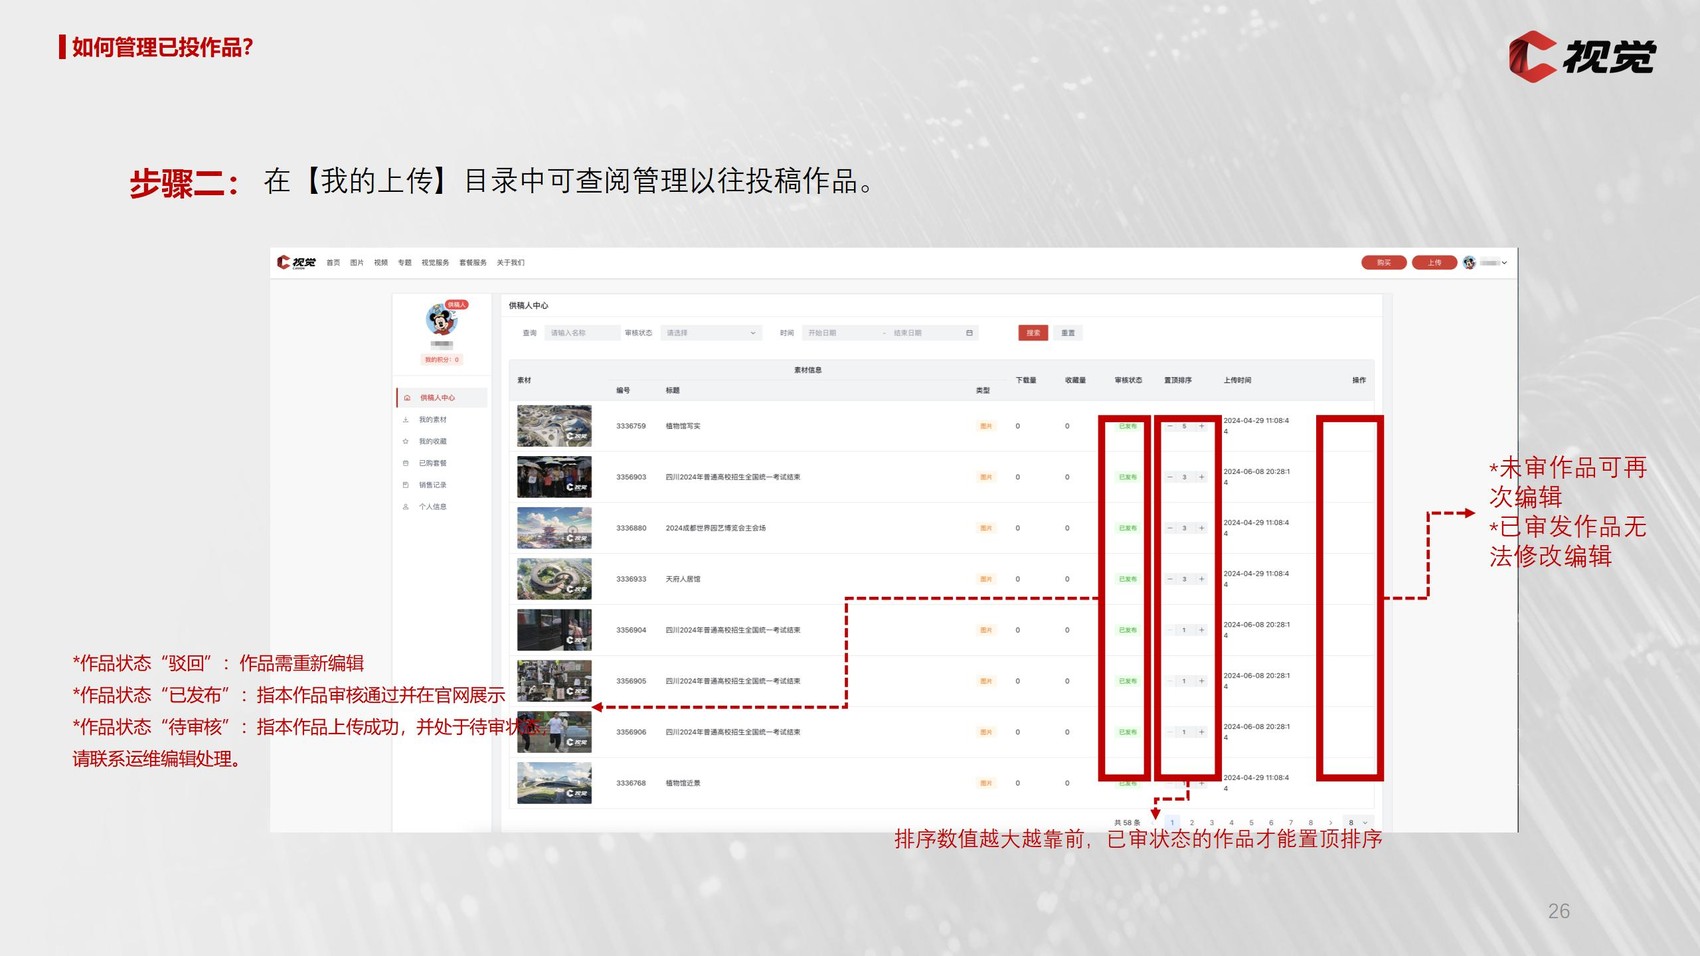Decrease pin order for item 3356903
Viewport: 1700px width, 956px height.
tap(1170, 477)
